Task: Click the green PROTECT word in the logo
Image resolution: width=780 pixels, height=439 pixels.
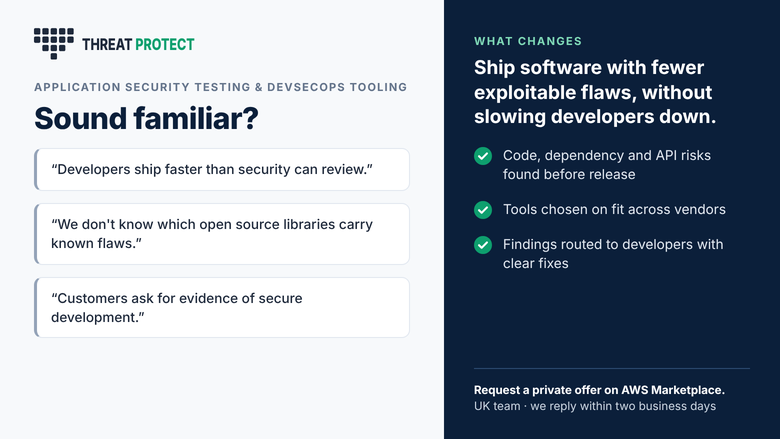Action: pos(165,45)
